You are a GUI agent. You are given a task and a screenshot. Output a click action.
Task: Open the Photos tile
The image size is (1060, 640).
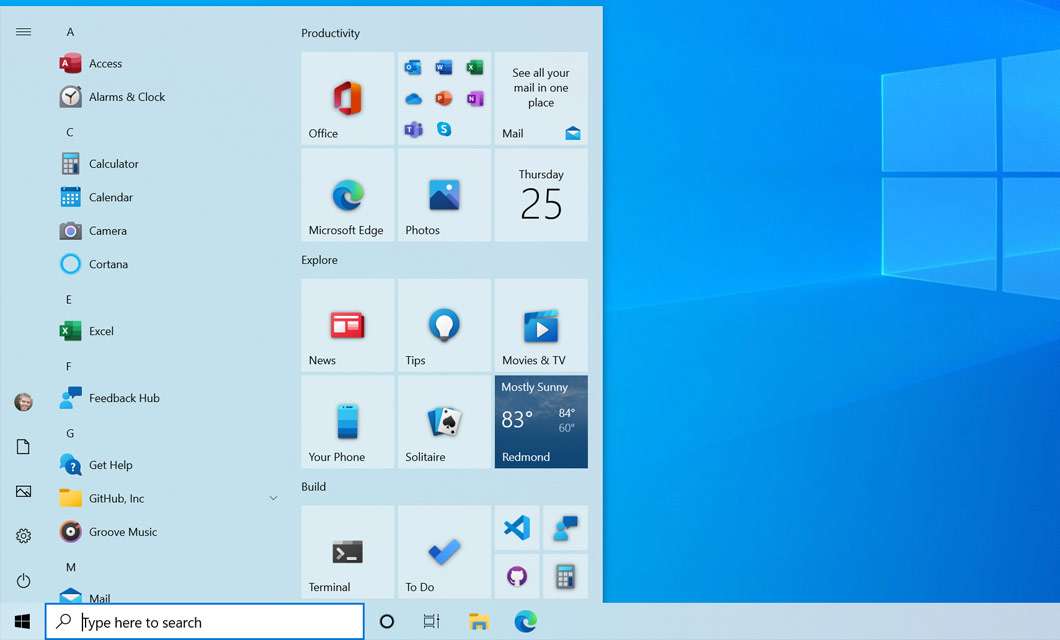(444, 195)
